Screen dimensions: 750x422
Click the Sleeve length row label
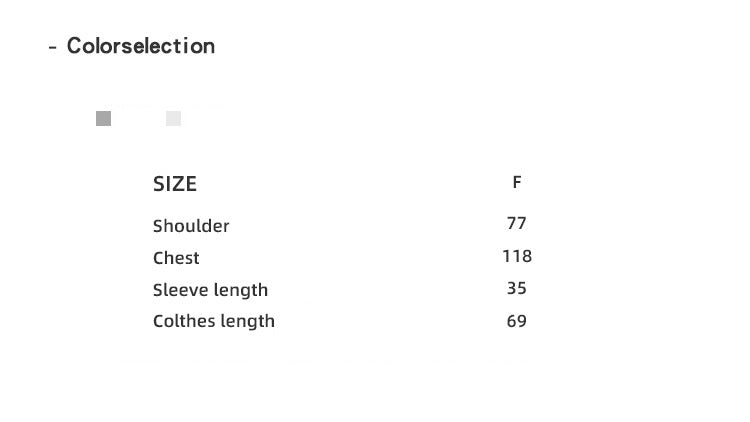pos(210,290)
